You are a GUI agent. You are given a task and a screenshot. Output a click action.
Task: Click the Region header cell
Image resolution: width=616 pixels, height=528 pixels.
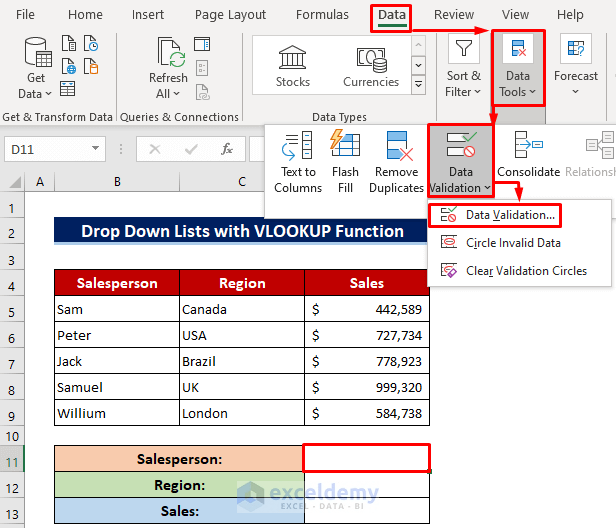tap(242, 283)
